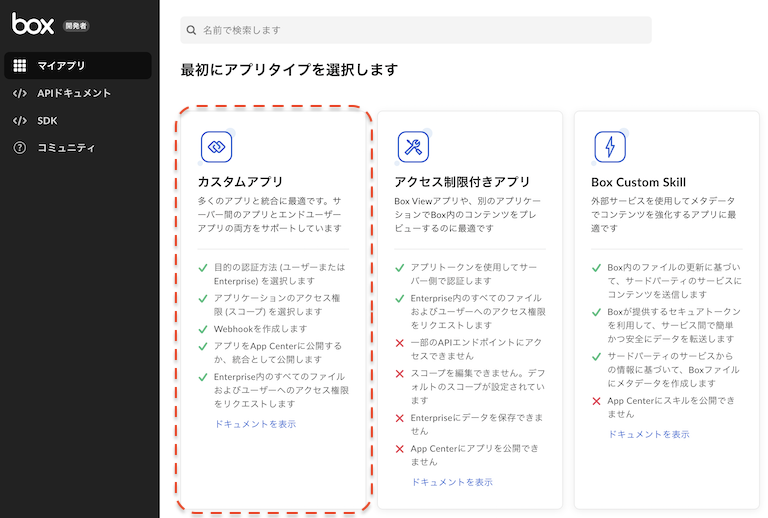Select the アクセス制限付きアプリ card title
The image size is (768, 518).
point(462,182)
